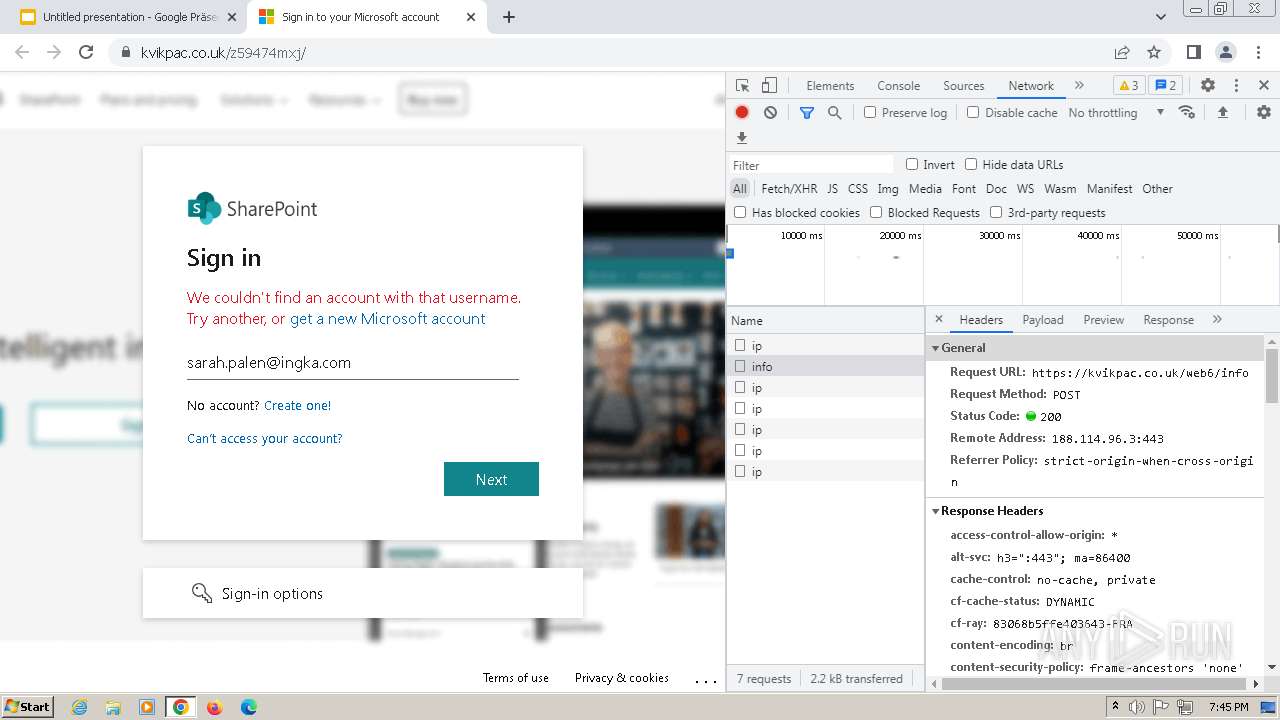The image size is (1280, 720).
Task: Focus the network Filter text box
Action: (x=811, y=165)
